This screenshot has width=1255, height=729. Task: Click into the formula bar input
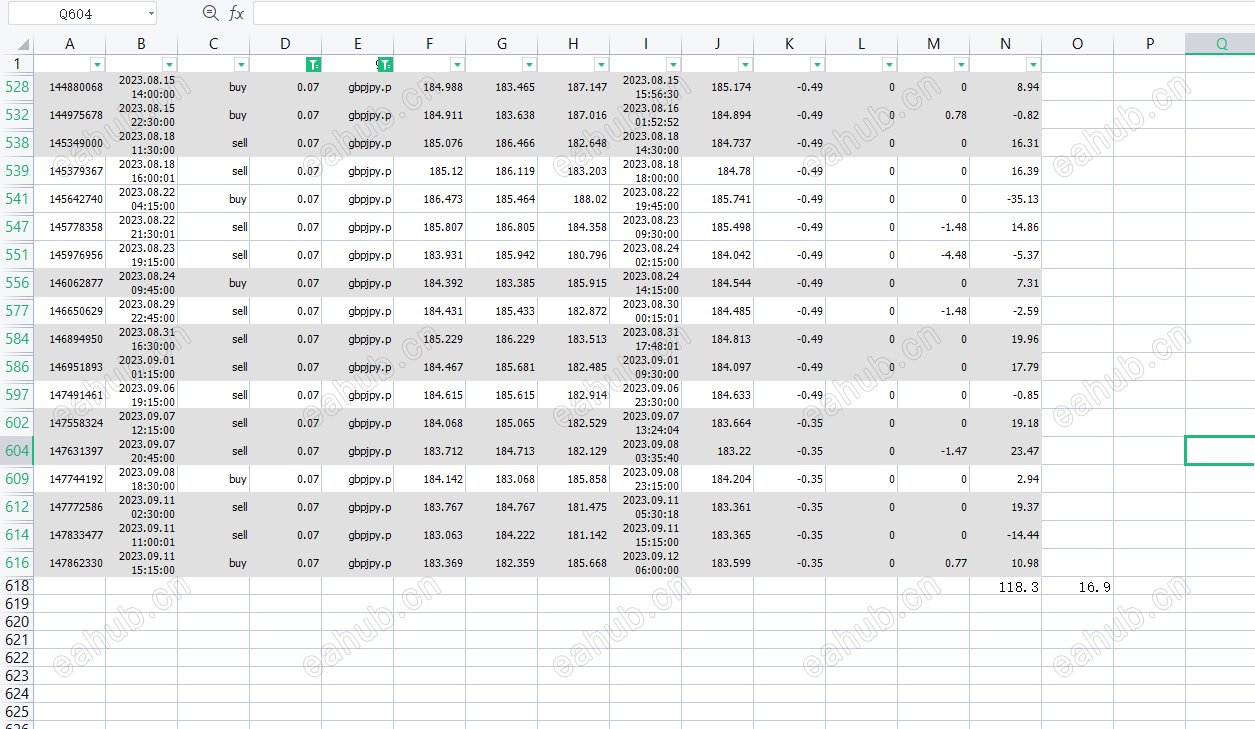[753, 13]
